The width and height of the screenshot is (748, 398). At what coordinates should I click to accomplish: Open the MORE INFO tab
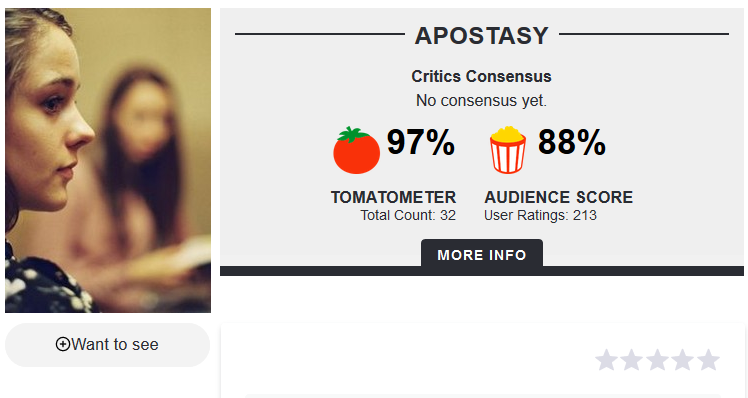(x=482, y=254)
